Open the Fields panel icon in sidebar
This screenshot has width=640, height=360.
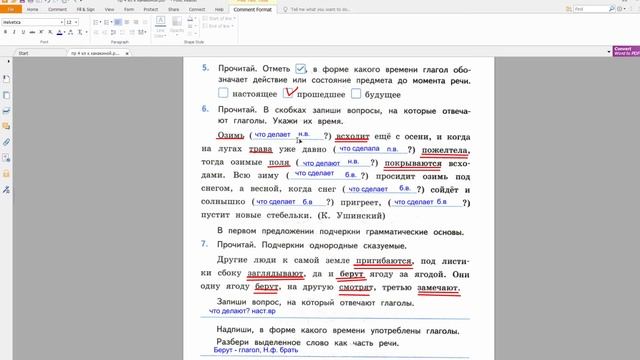[6, 158]
